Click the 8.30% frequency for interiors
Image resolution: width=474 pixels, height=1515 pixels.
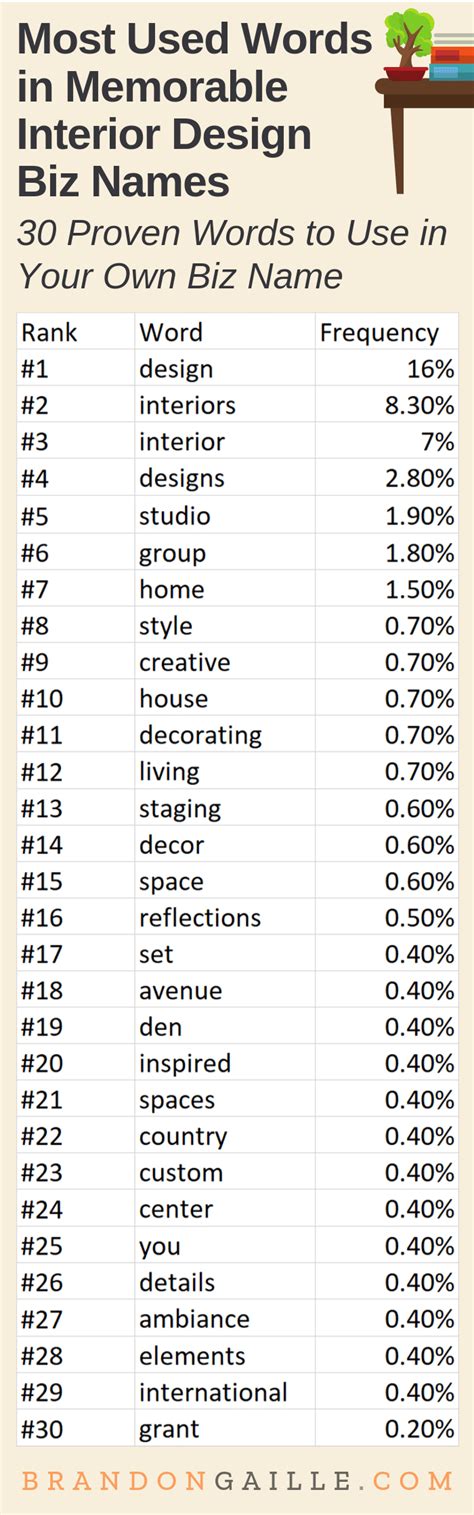point(420,405)
